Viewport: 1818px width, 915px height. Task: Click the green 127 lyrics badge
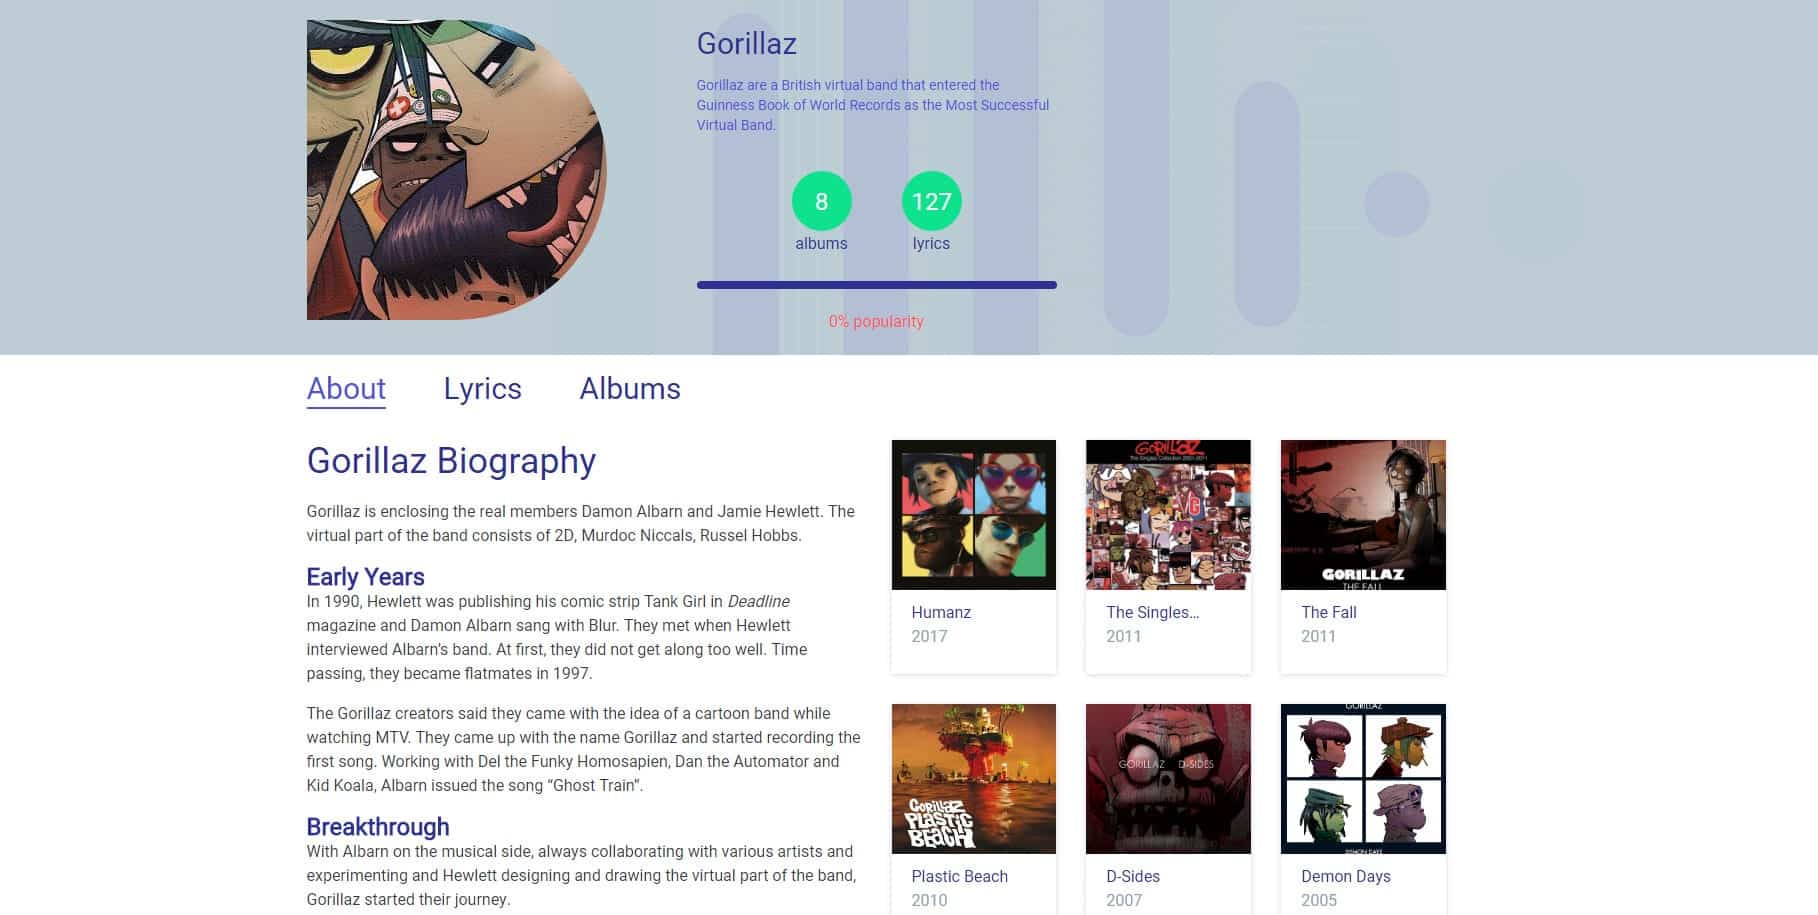pos(932,201)
